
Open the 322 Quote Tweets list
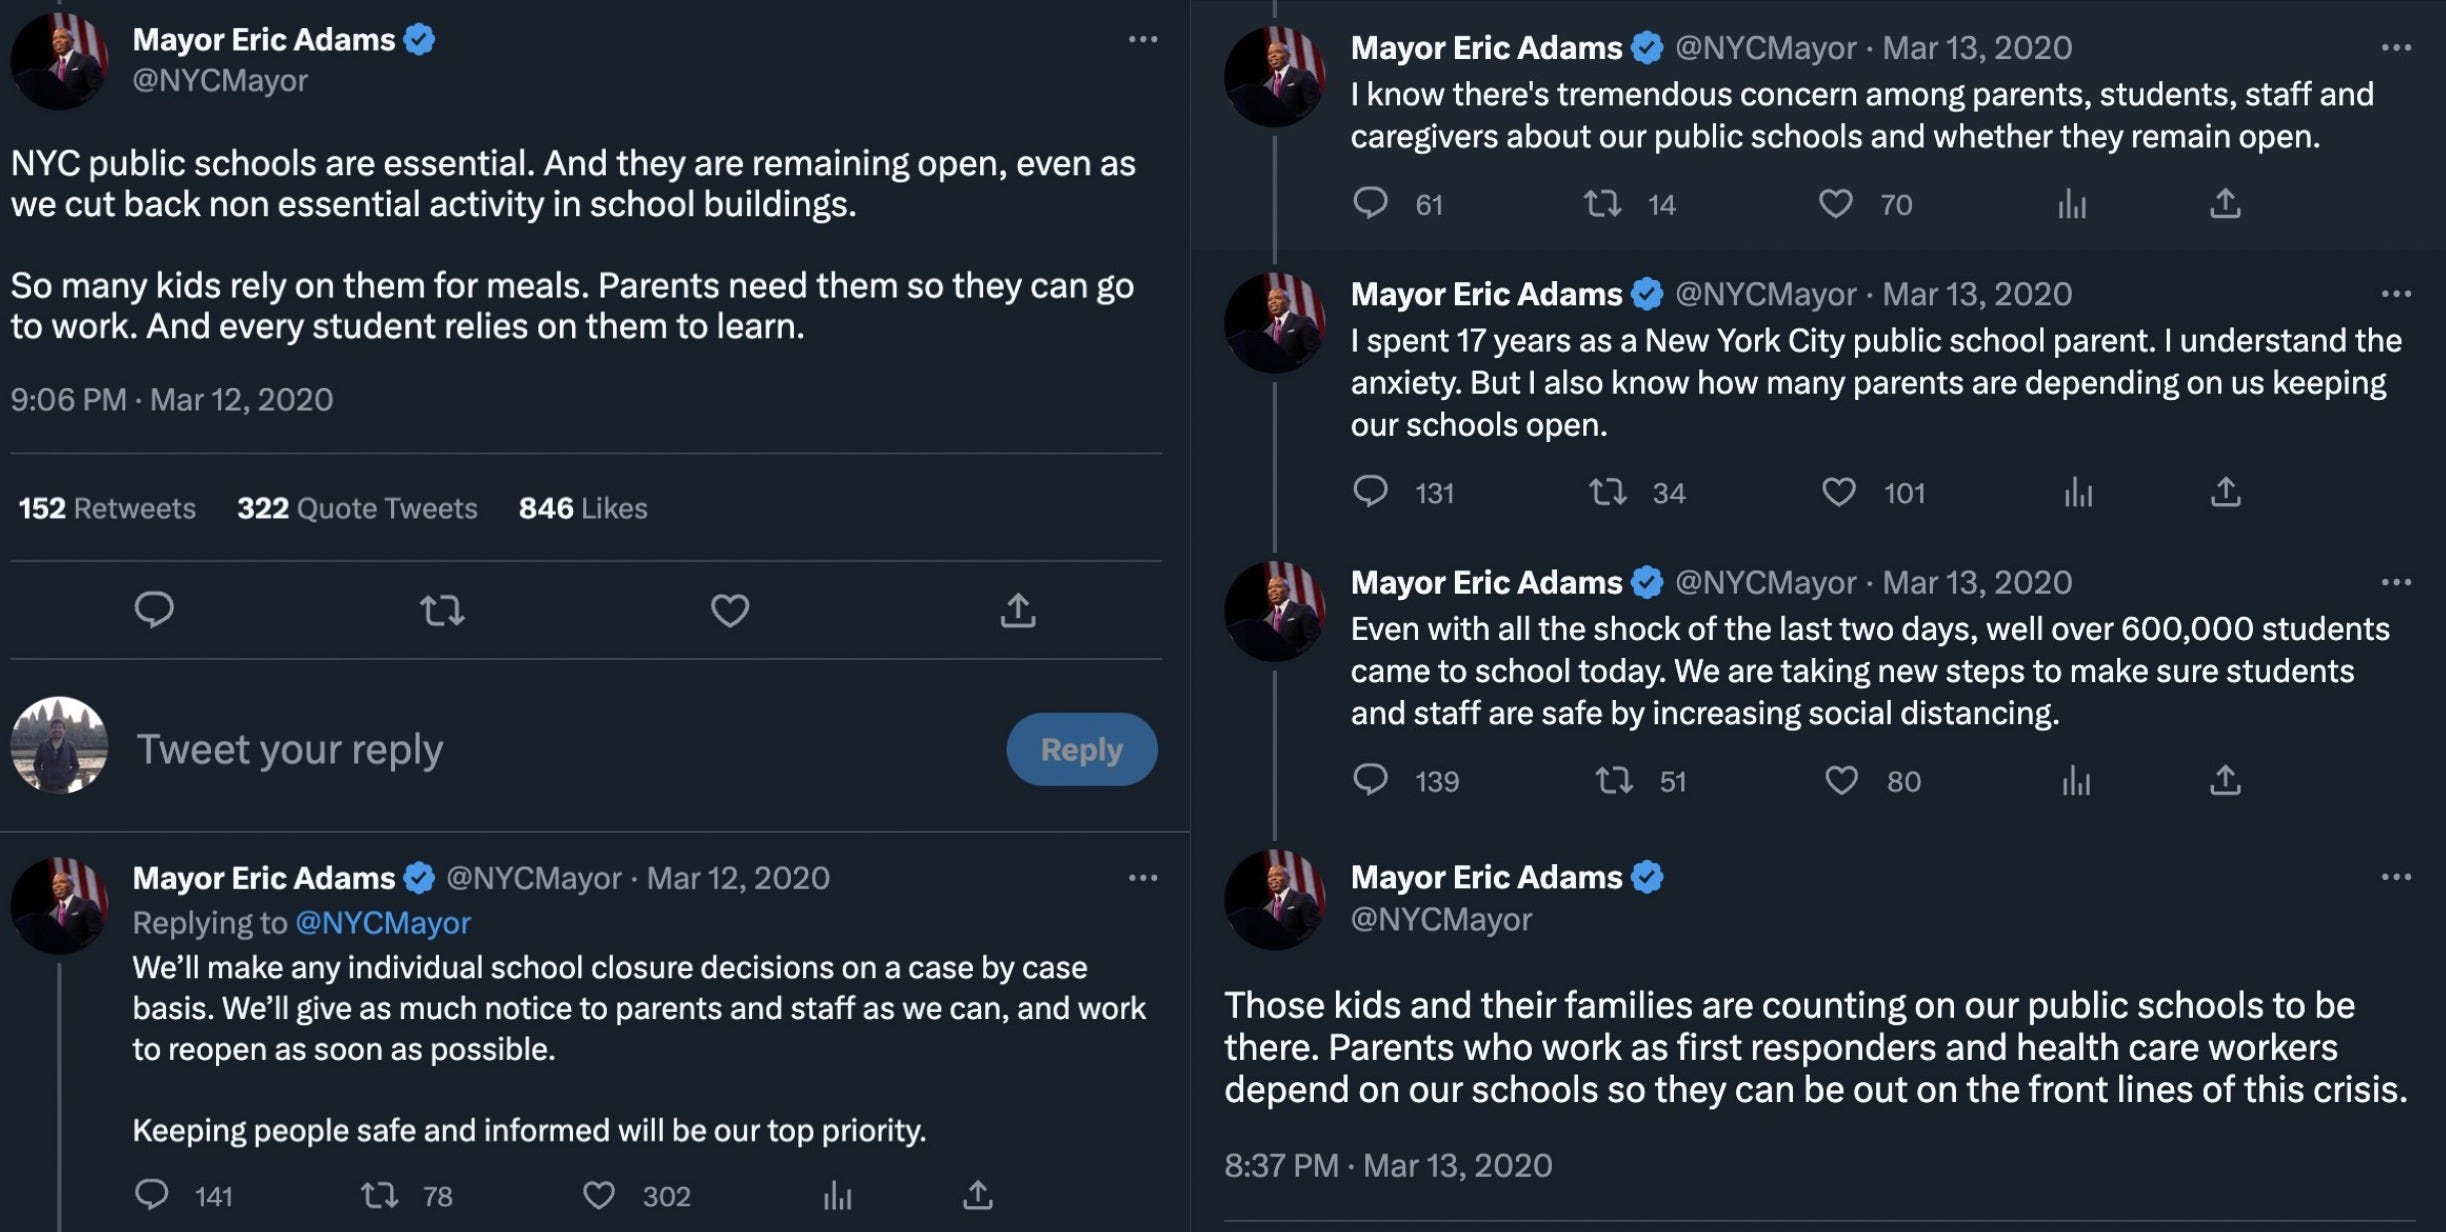357,508
